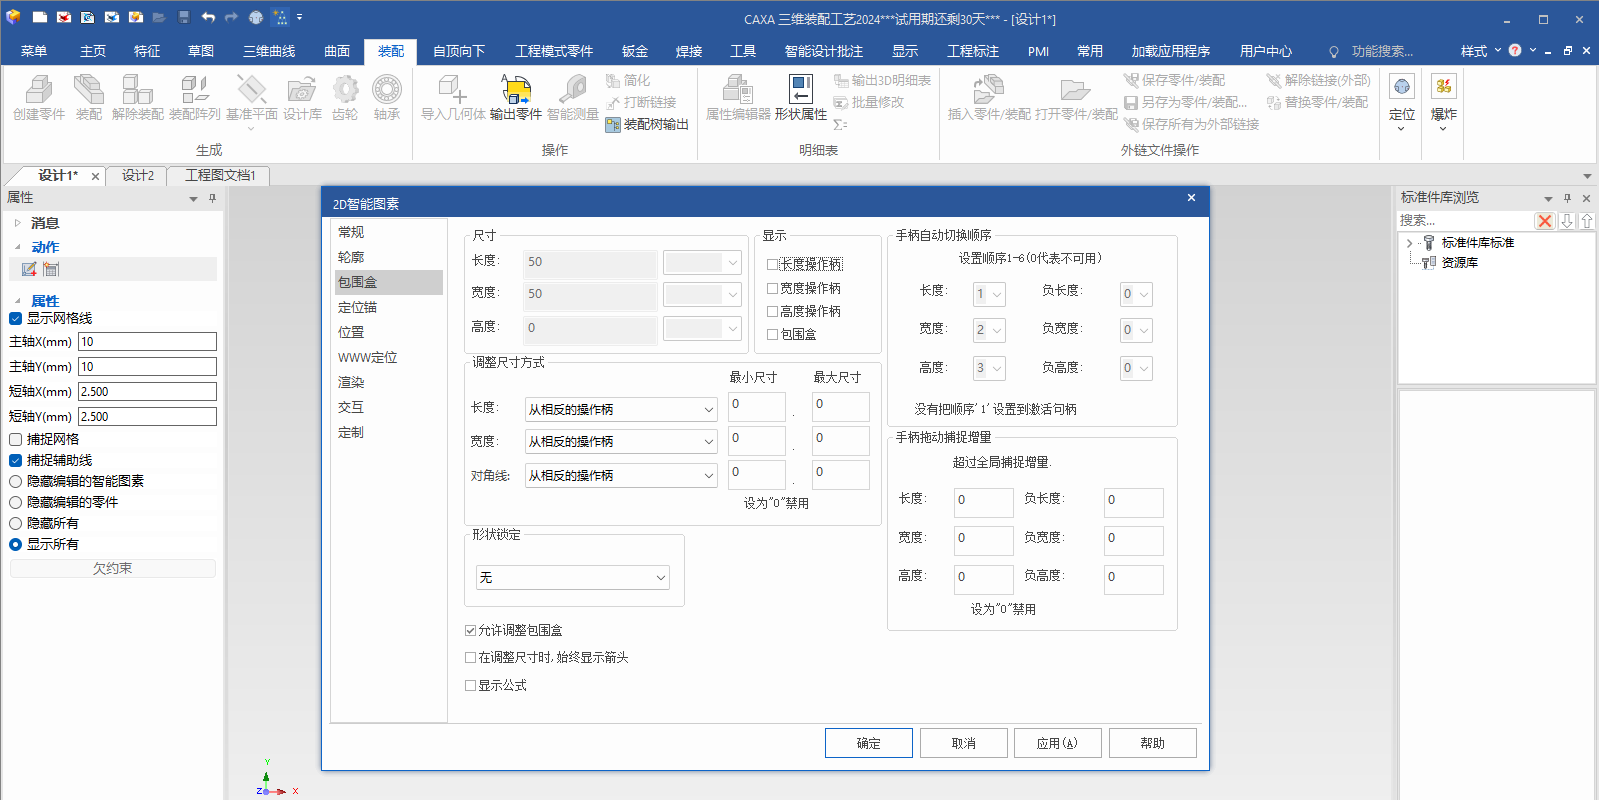Select the 隐藏所有 radio button

16,523
